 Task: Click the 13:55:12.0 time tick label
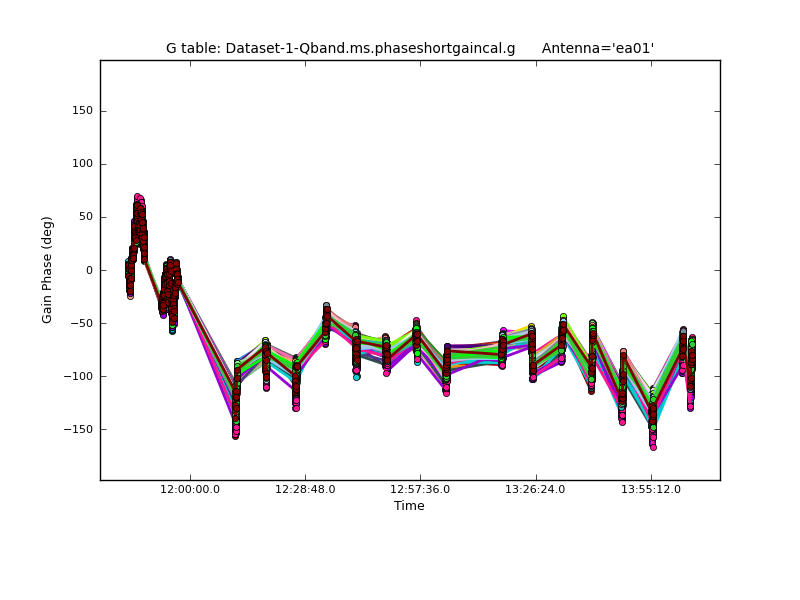651,489
